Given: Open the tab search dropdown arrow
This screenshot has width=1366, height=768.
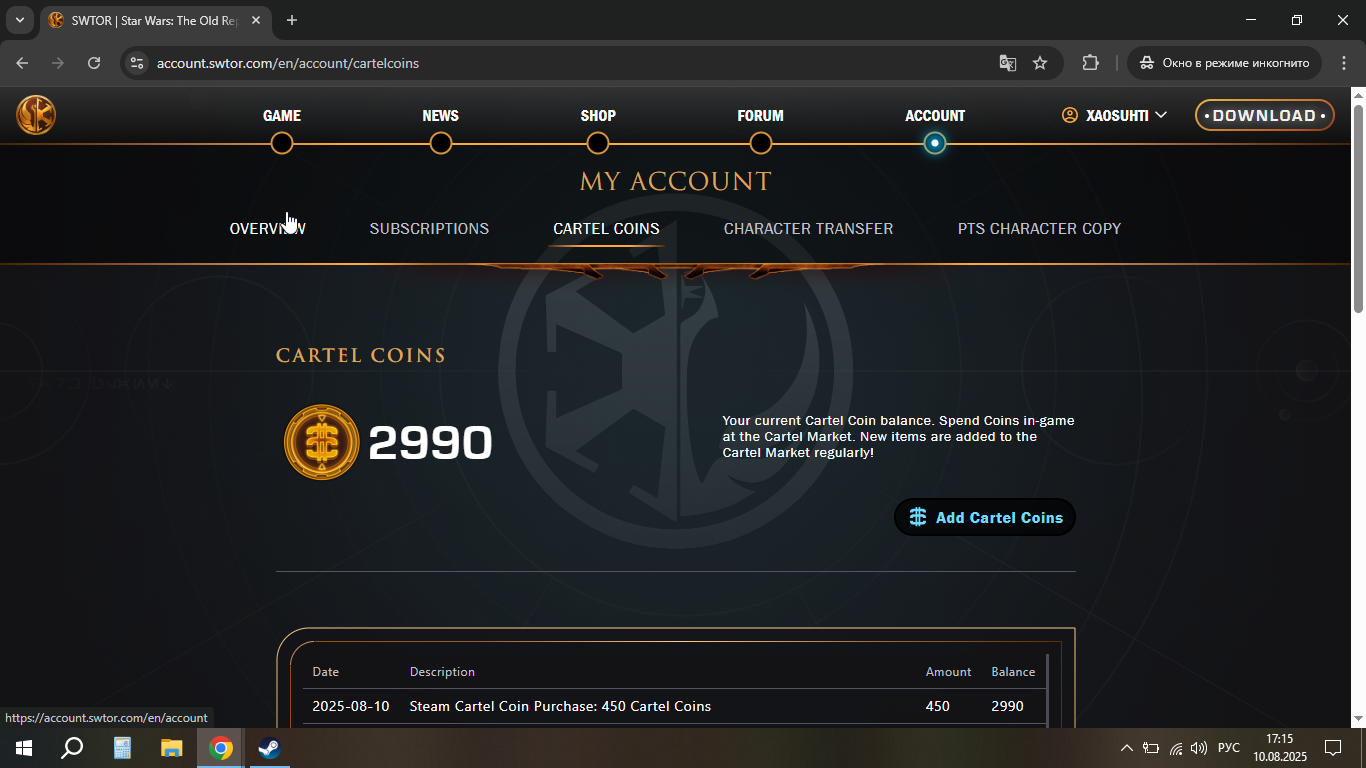Looking at the screenshot, I should point(19,20).
